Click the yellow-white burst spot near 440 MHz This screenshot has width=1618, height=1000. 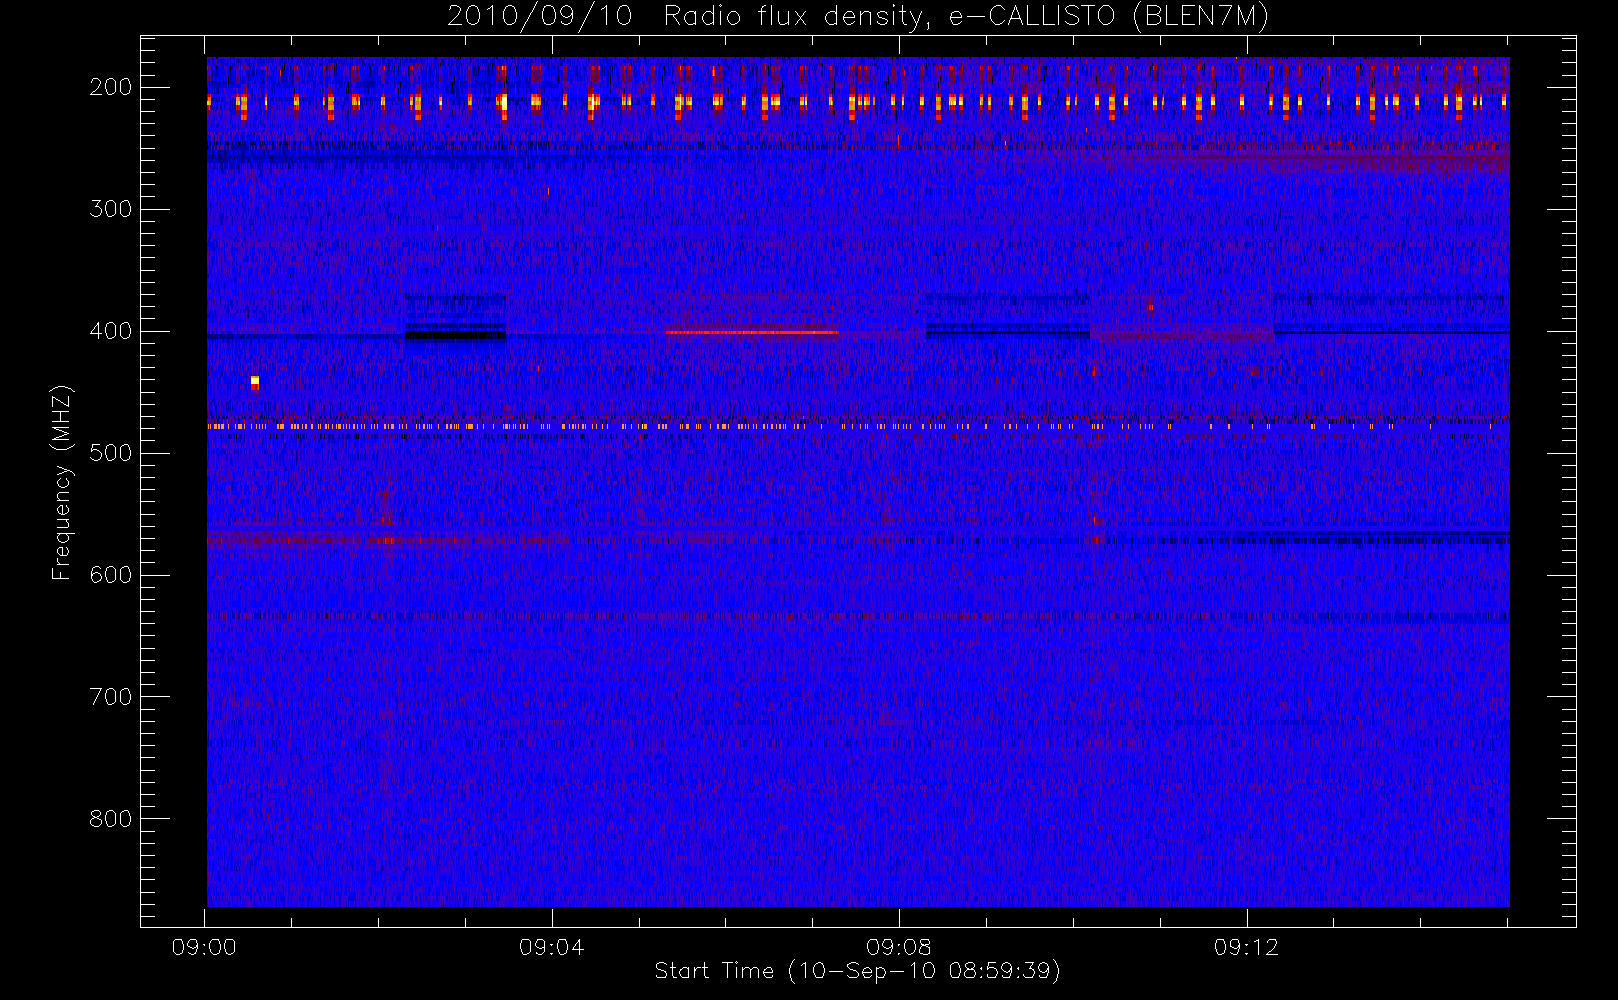click(255, 382)
